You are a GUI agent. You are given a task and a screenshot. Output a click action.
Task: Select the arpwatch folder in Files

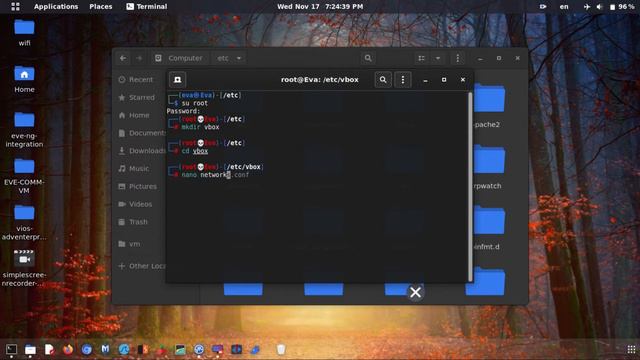489,167
